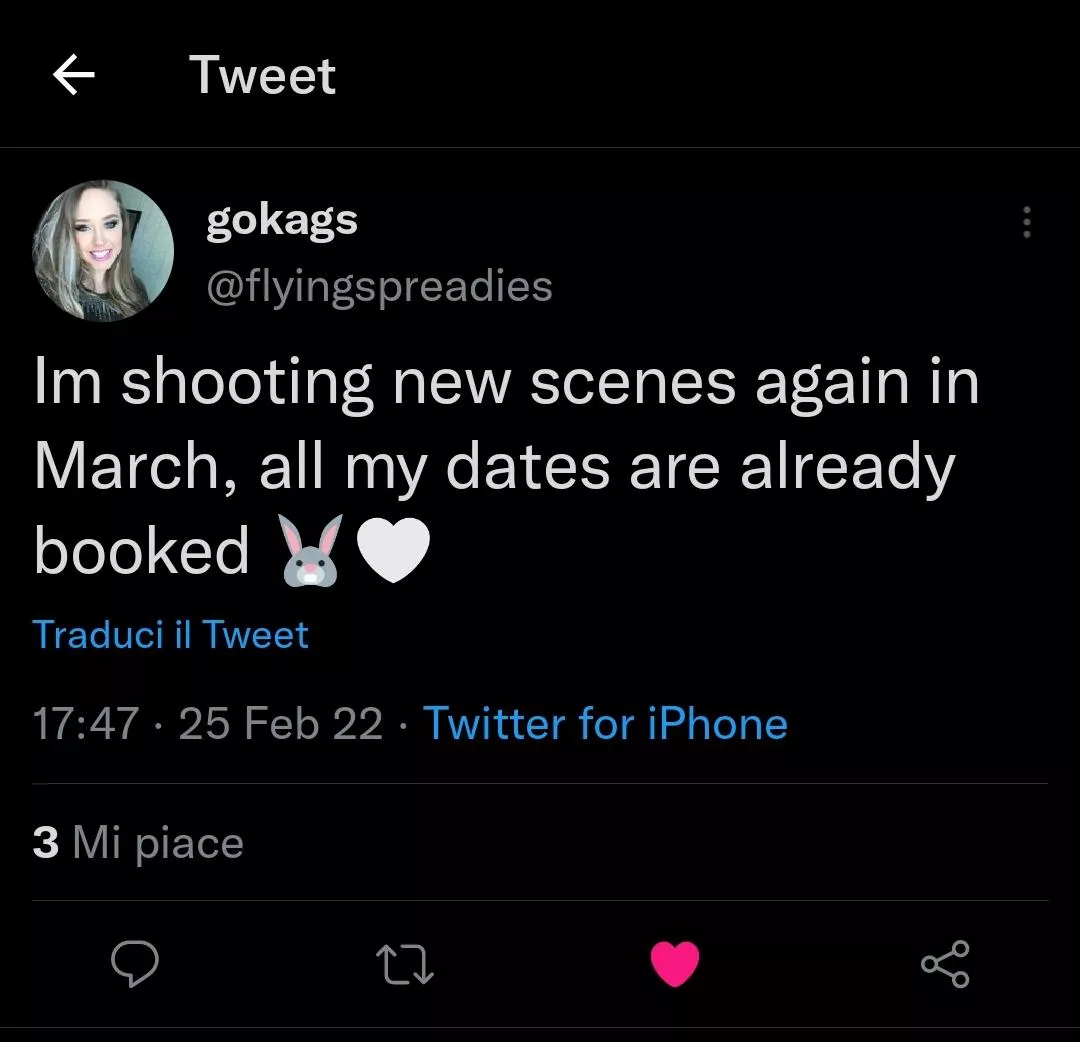Open the Twitter for iPhone source link
1080x1042 pixels.
coord(605,723)
